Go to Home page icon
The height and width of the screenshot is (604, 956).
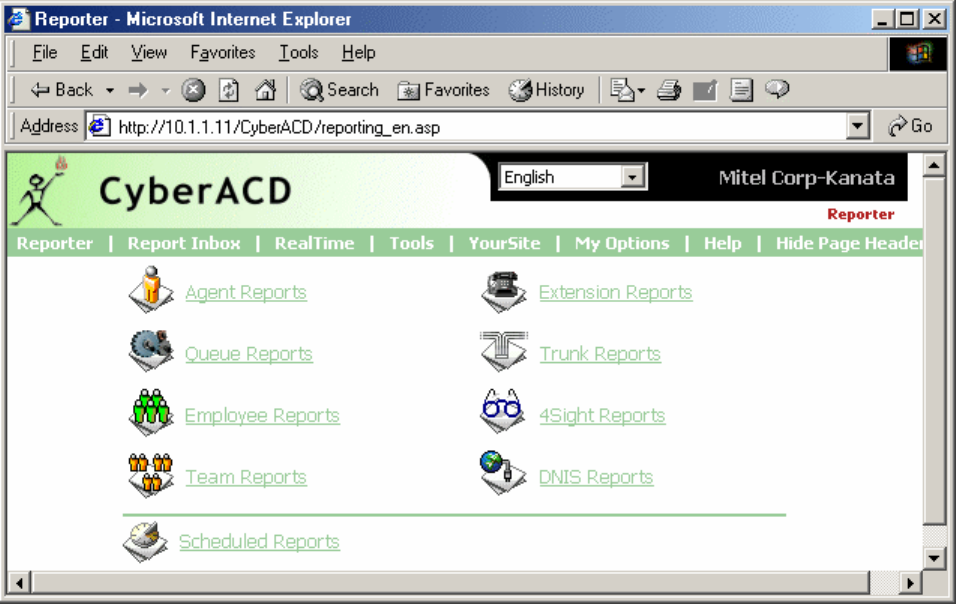tap(265, 90)
